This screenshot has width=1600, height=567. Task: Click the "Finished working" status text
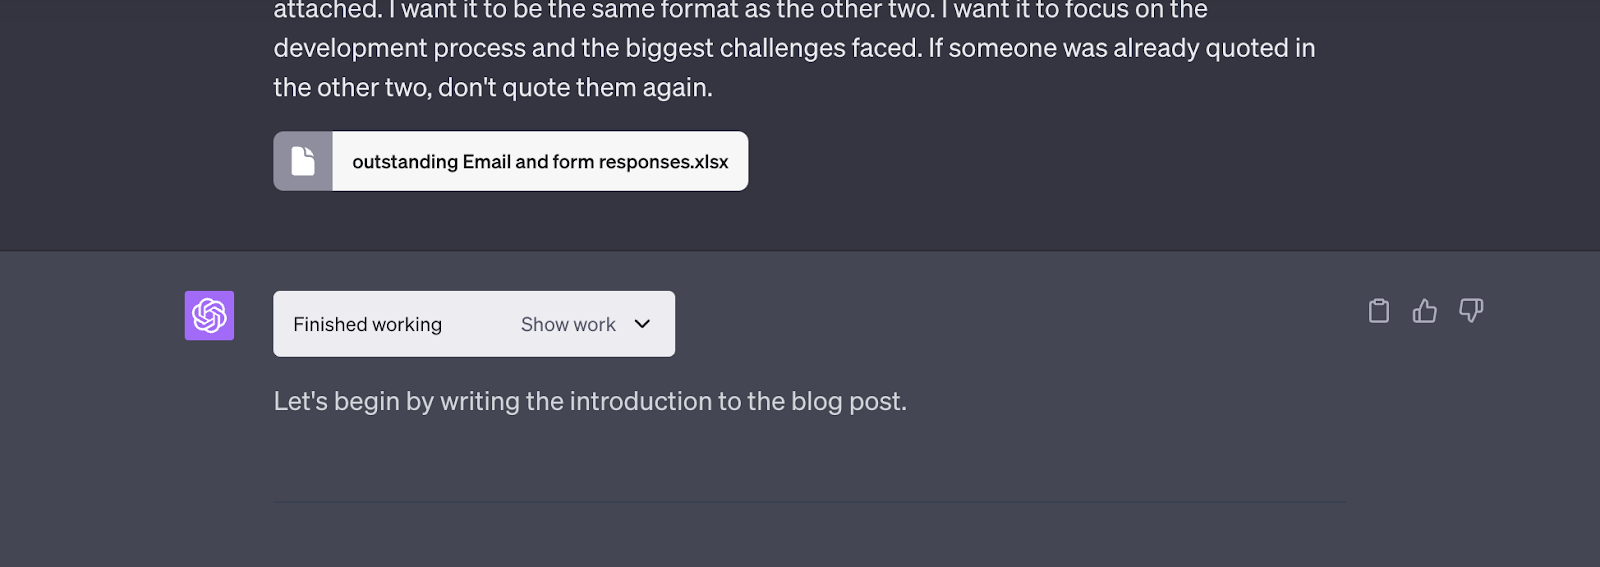tap(367, 324)
